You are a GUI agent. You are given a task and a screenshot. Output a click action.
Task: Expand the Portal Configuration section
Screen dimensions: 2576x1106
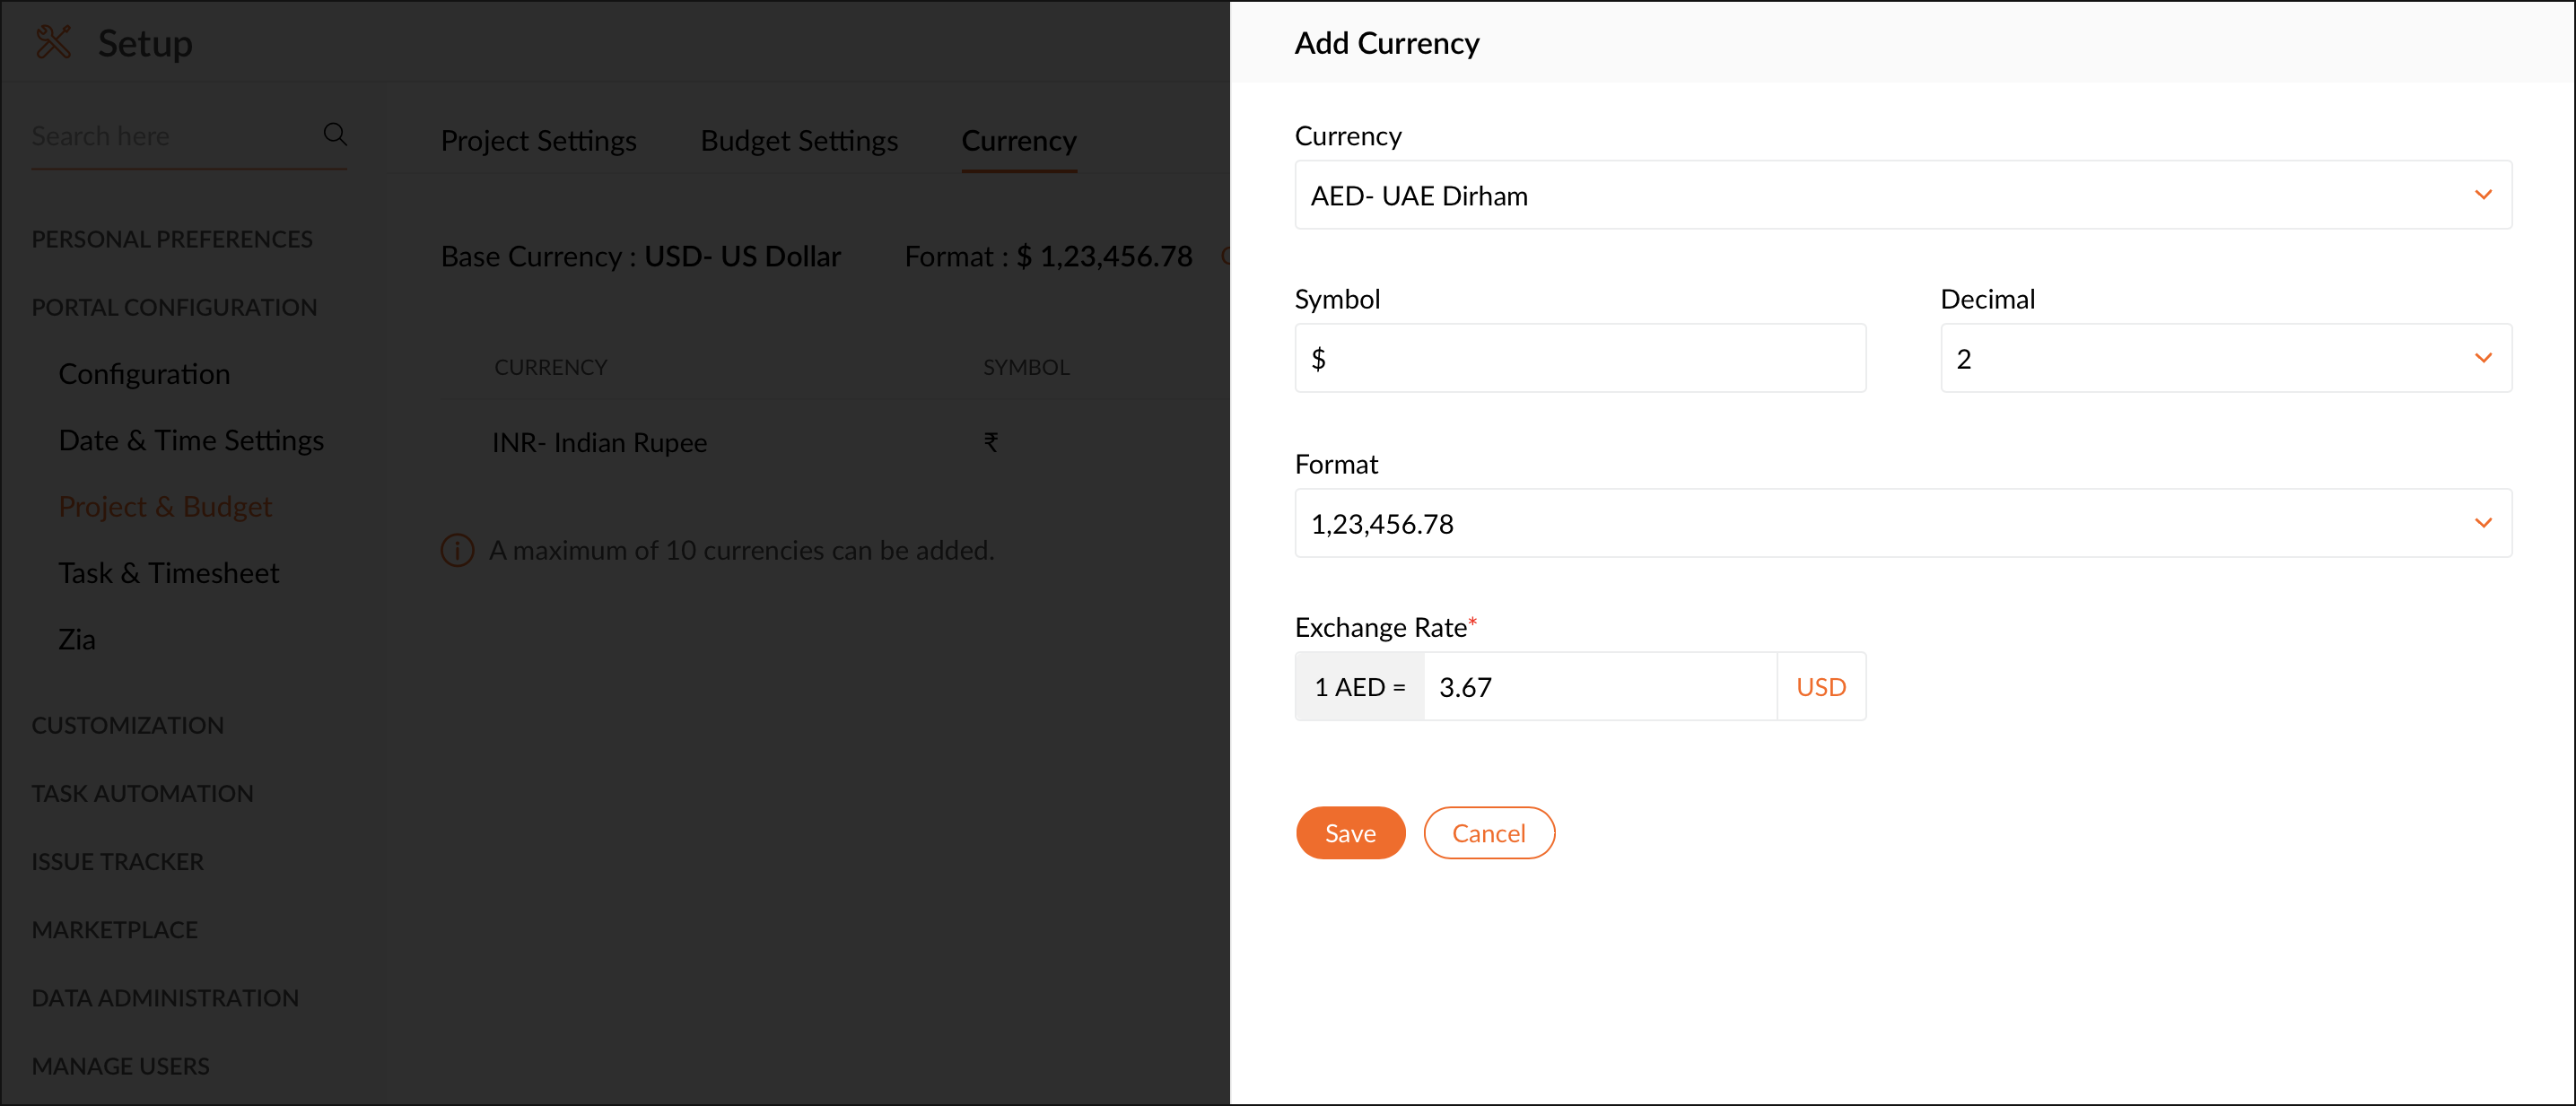tap(174, 307)
